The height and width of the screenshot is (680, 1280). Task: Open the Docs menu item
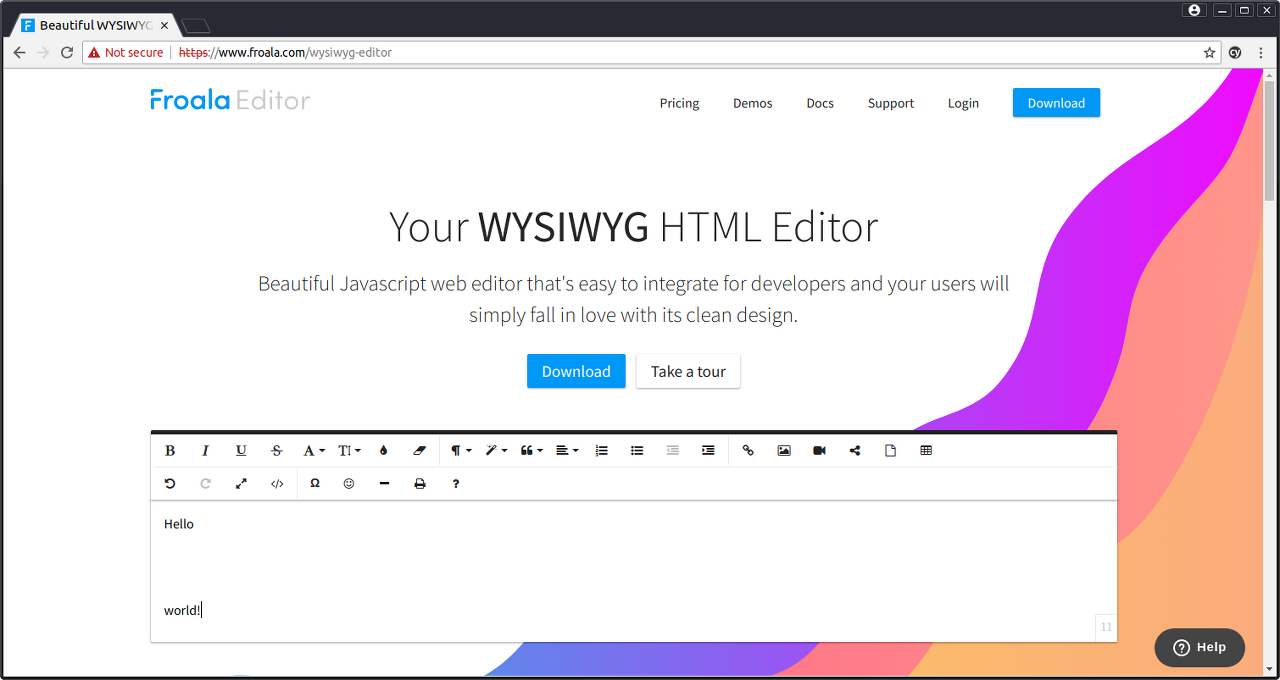820,103
